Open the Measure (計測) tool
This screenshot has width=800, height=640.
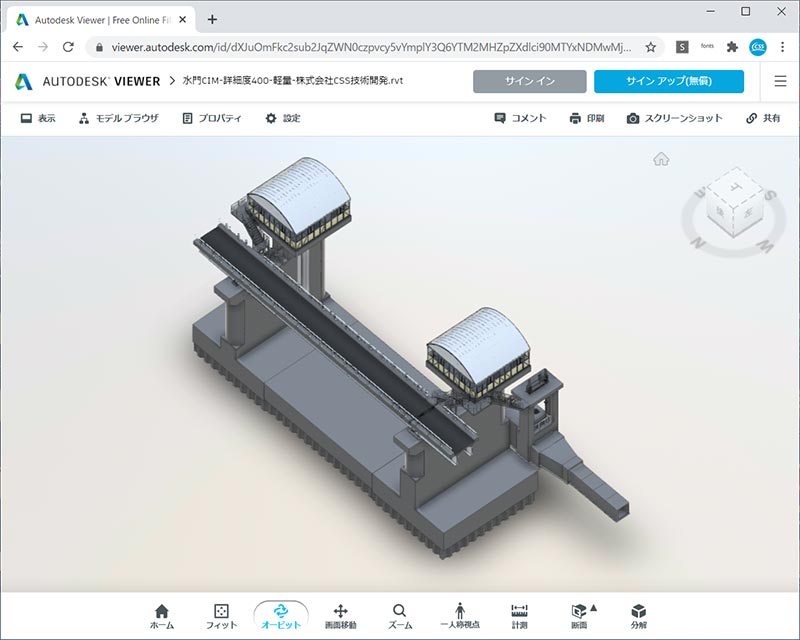(x=519, y=617)
